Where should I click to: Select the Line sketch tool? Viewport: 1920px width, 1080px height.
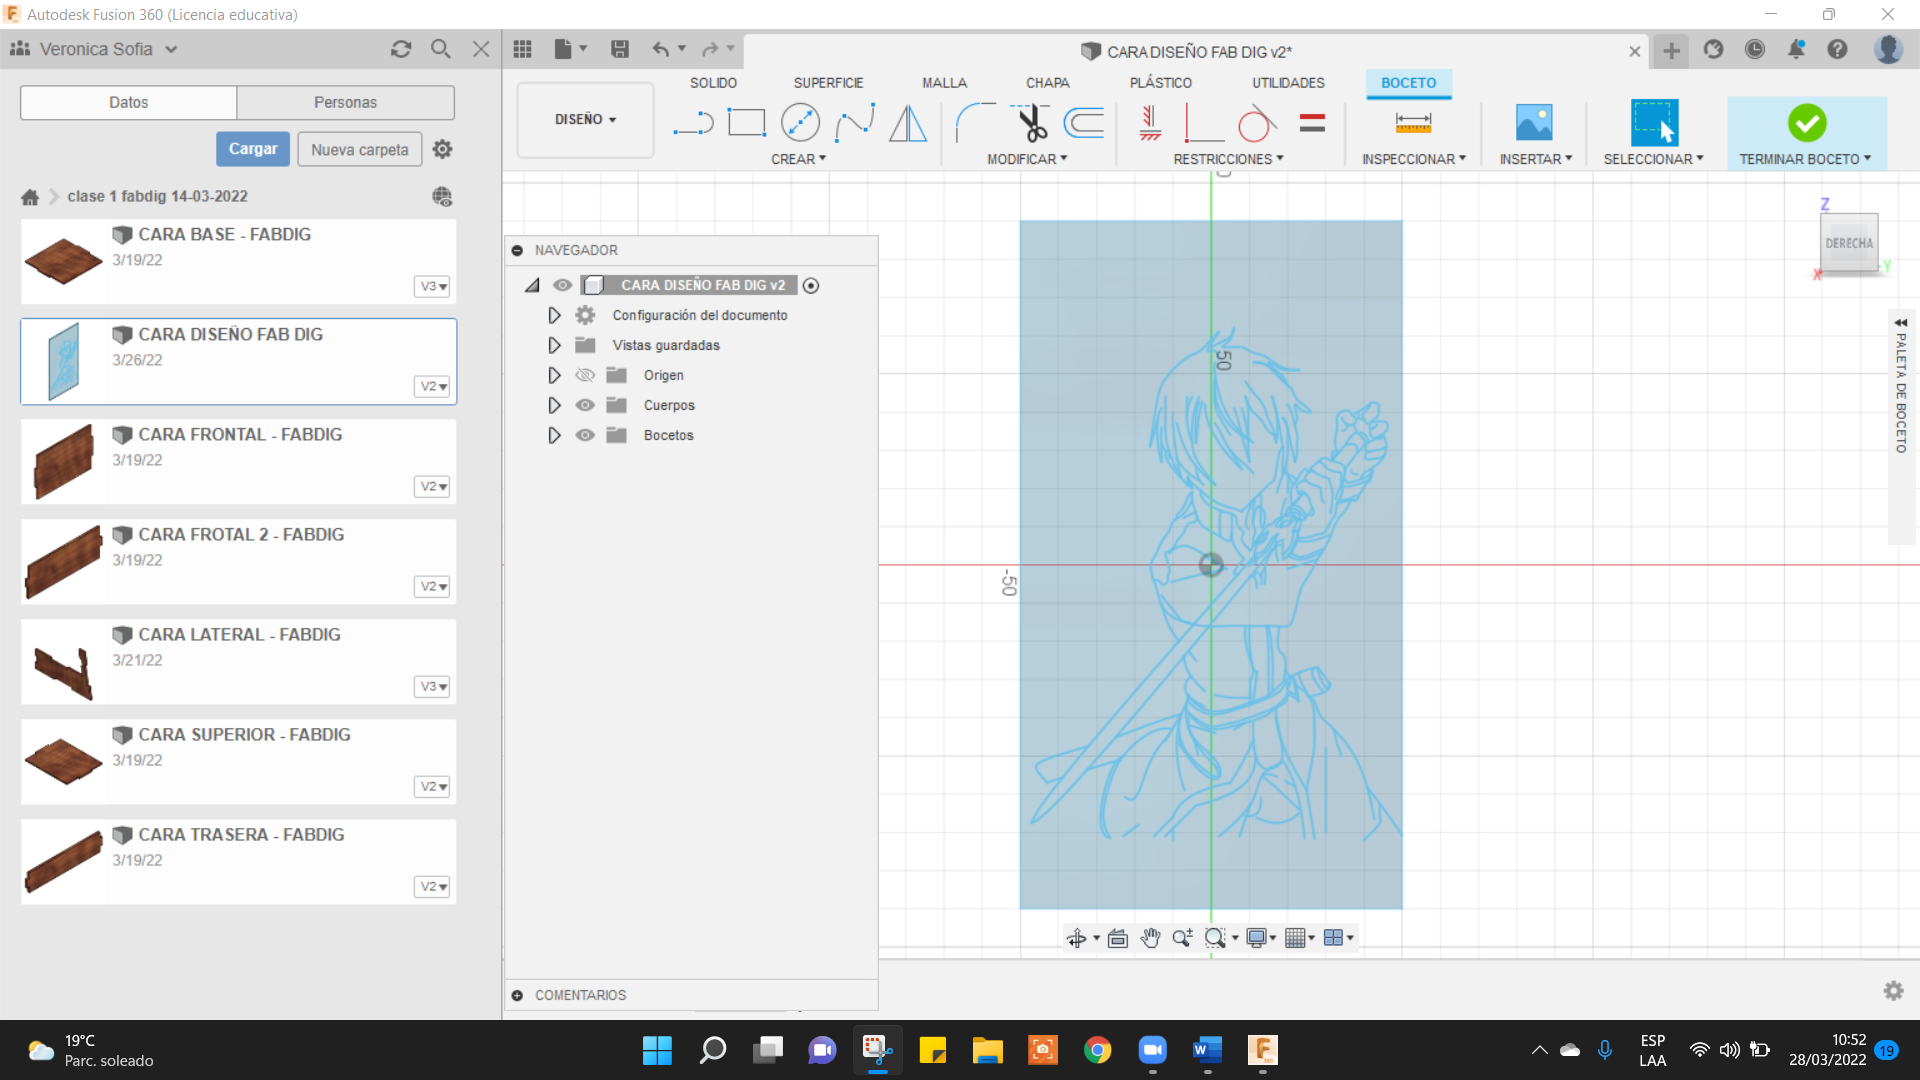(693, 123)
